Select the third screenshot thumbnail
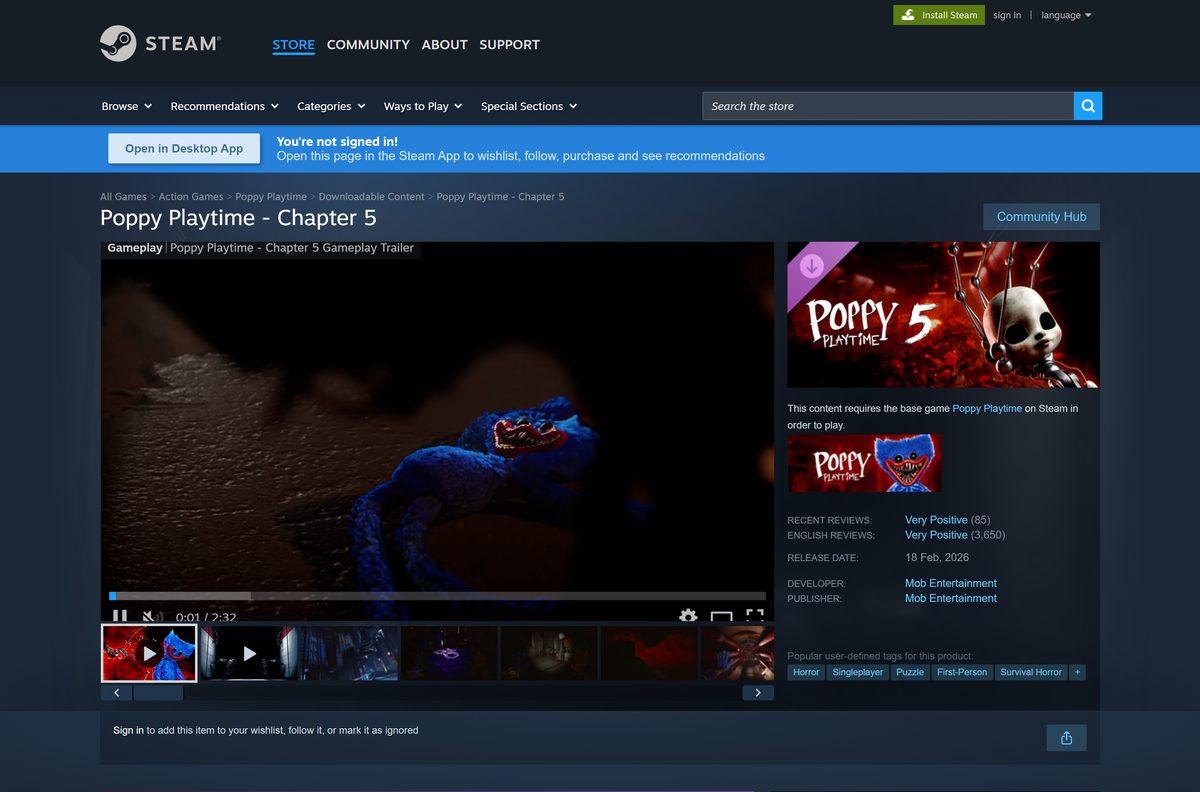Image resolution: width=1200 pixels, height=792 pixels. pos(349,653)
